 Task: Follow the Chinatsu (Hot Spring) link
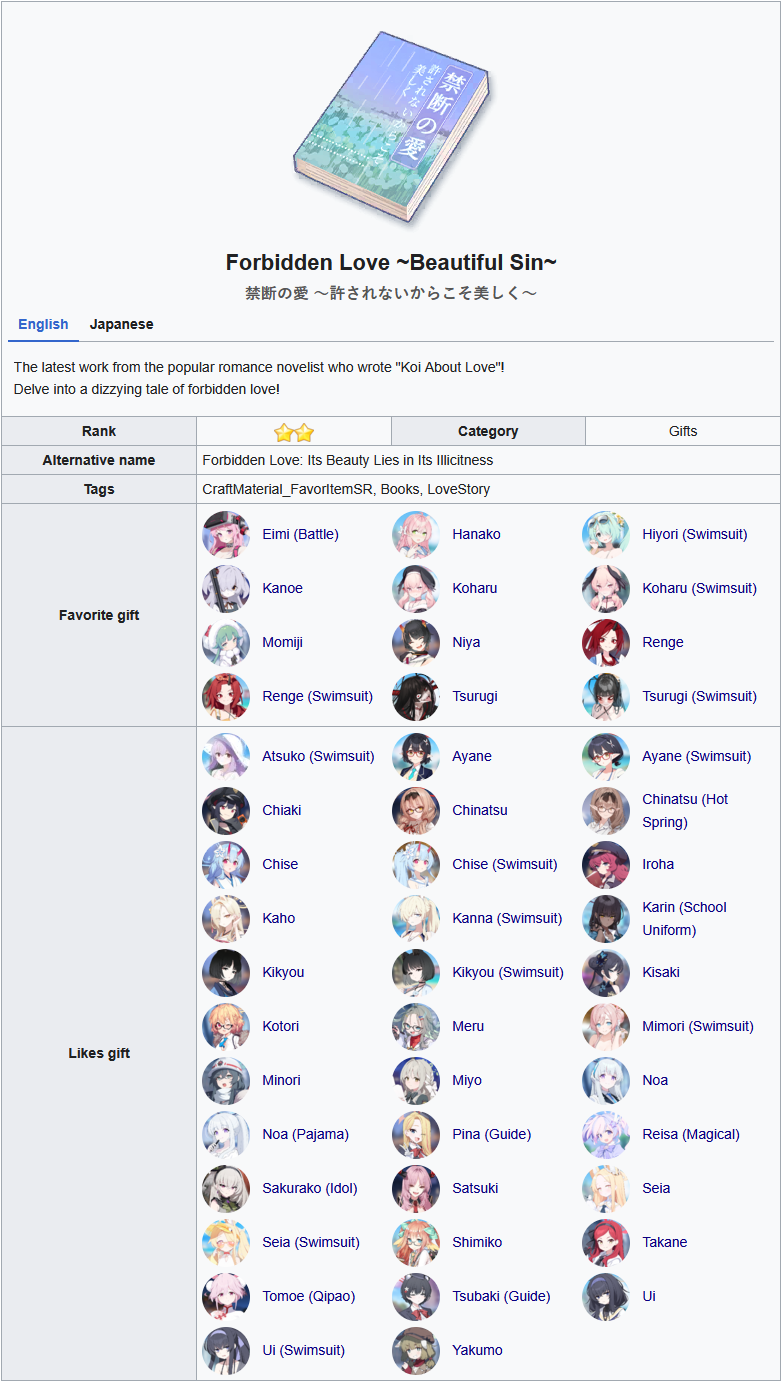pyautogui.click(x=685, y=811)
